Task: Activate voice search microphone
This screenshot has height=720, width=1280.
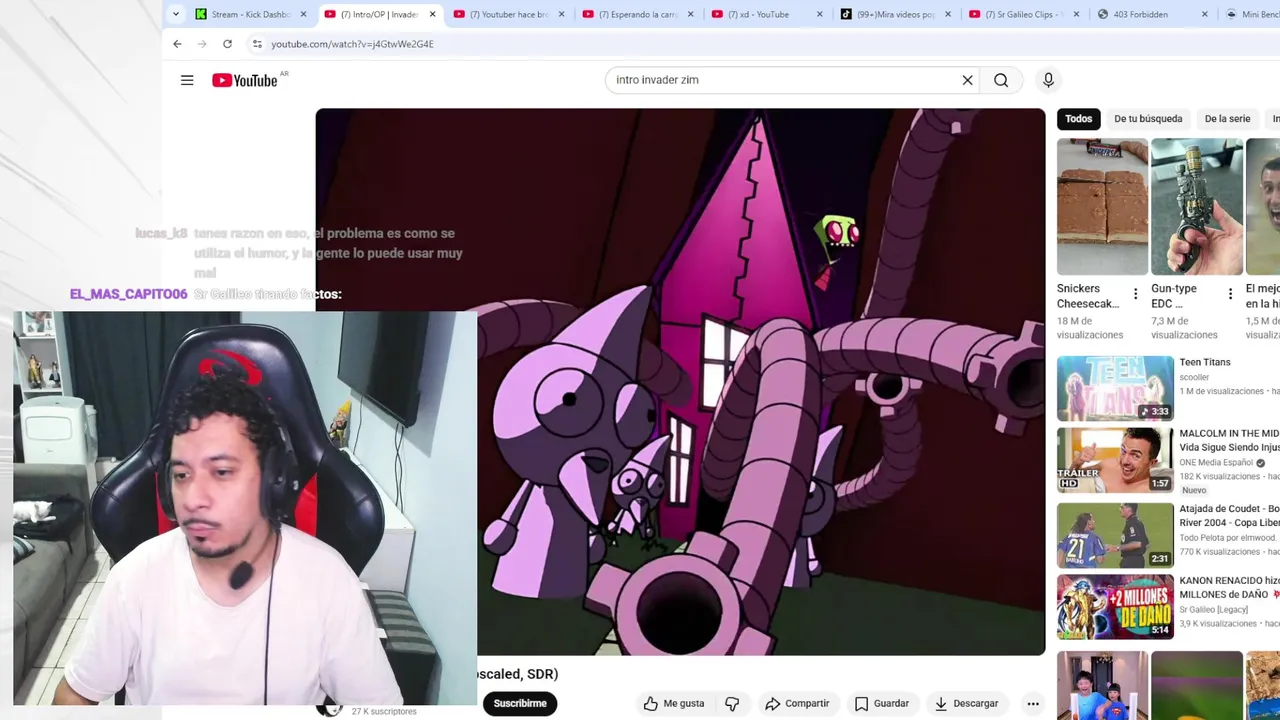Action: click(x=1048, y=80)
